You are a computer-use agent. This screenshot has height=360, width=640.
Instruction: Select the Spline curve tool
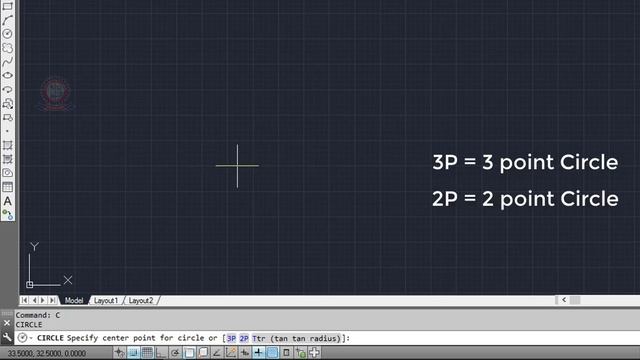click(7, 62)
